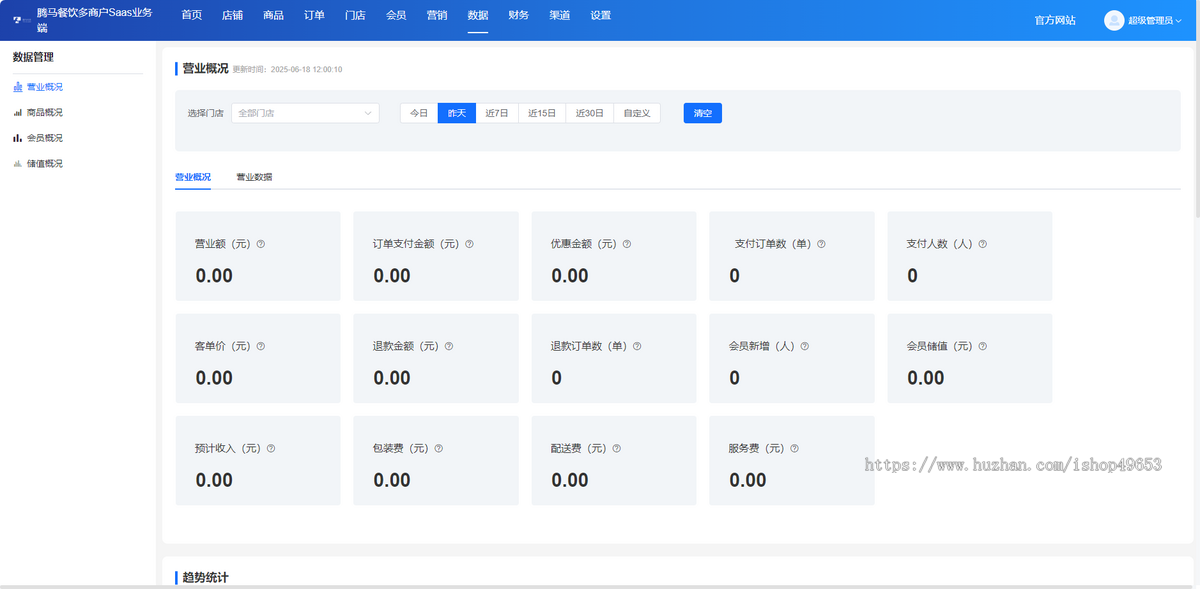The height and width of the screenshot is (589, 1200).
Task: Switch to the 营业概况 content tab
Action: 193,177
